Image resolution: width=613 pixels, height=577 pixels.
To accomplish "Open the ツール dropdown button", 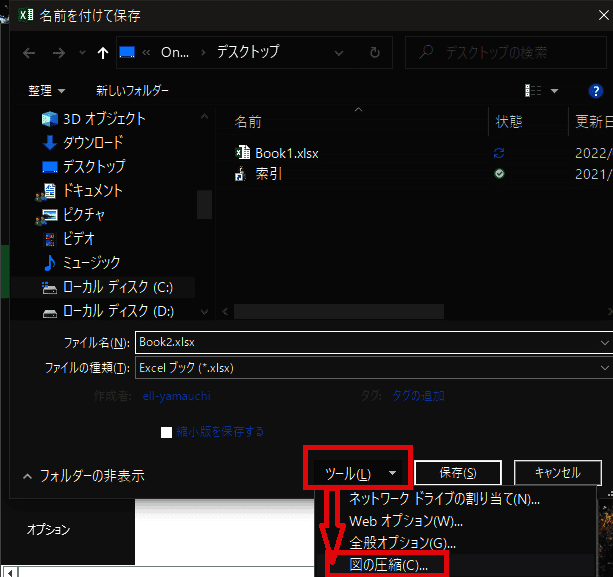I will click(359, 473).
